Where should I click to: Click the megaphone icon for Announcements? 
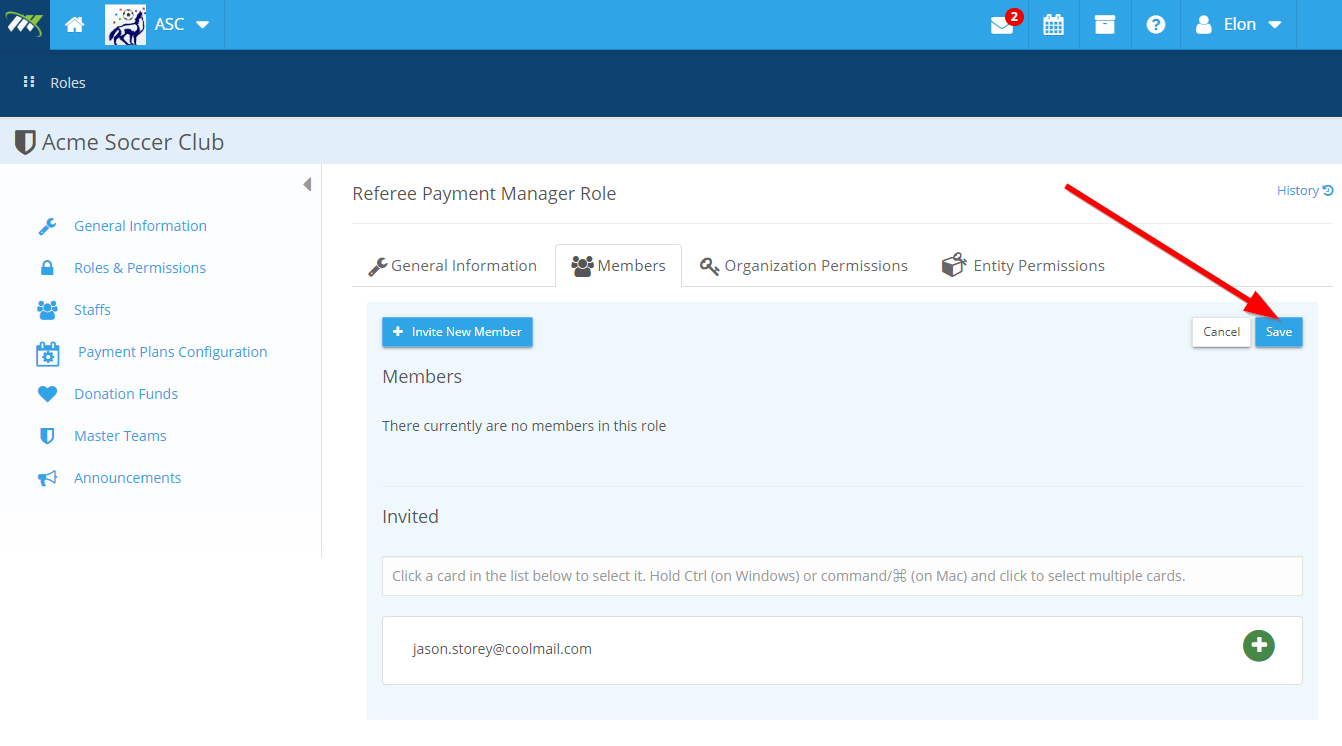pos(47,478)
